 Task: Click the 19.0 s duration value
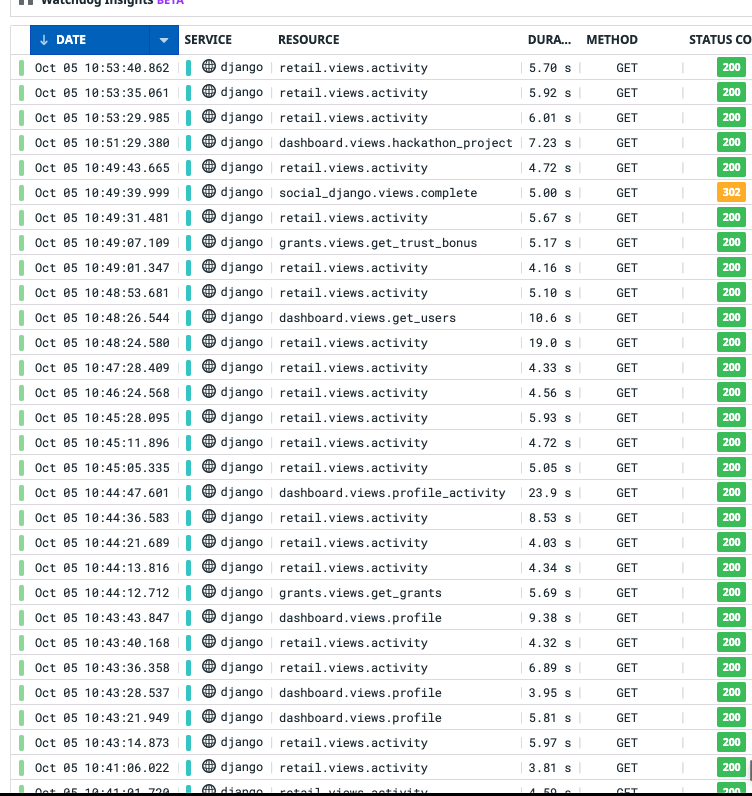click(549, 343)
